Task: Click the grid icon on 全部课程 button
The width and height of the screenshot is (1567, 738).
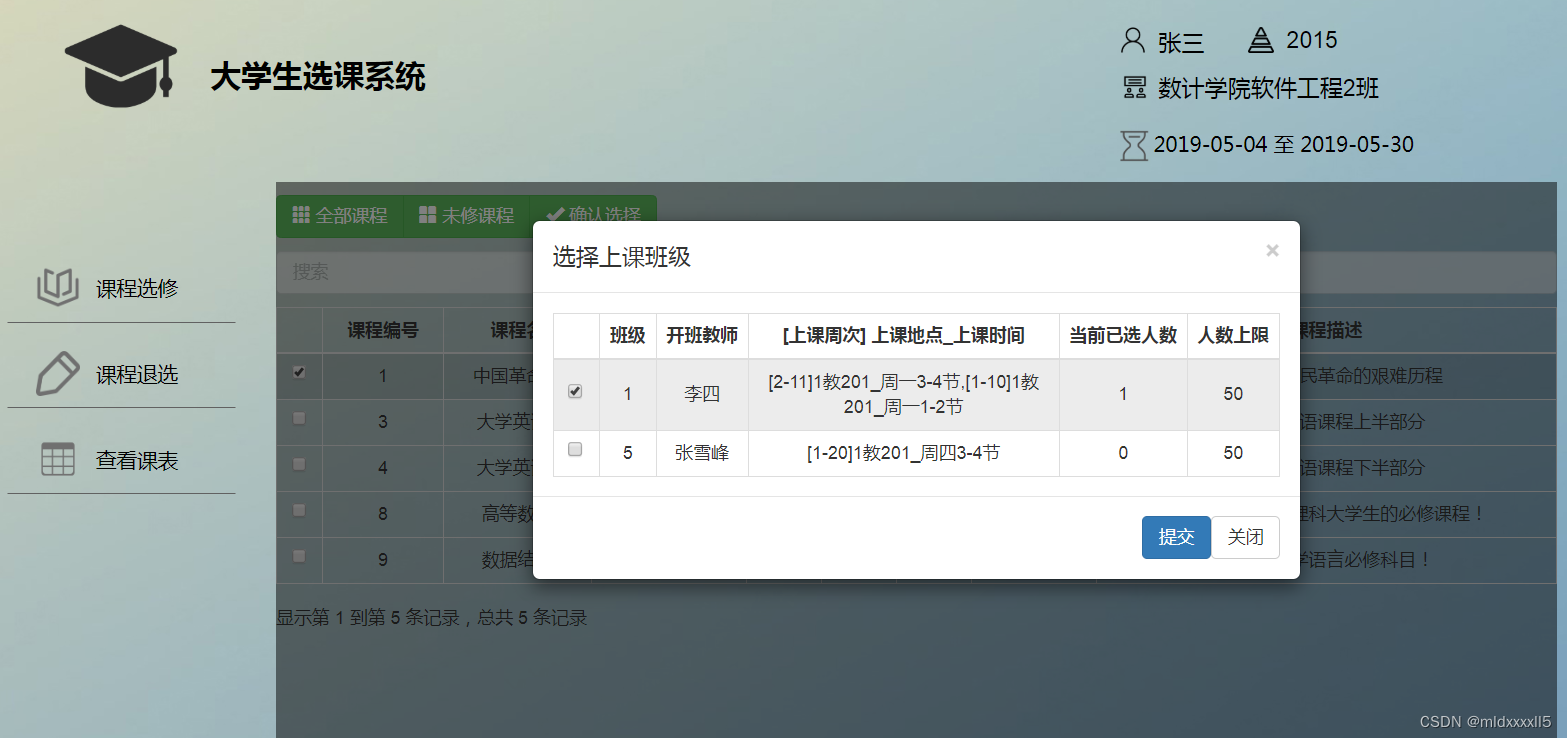Action: pos(300,215)
